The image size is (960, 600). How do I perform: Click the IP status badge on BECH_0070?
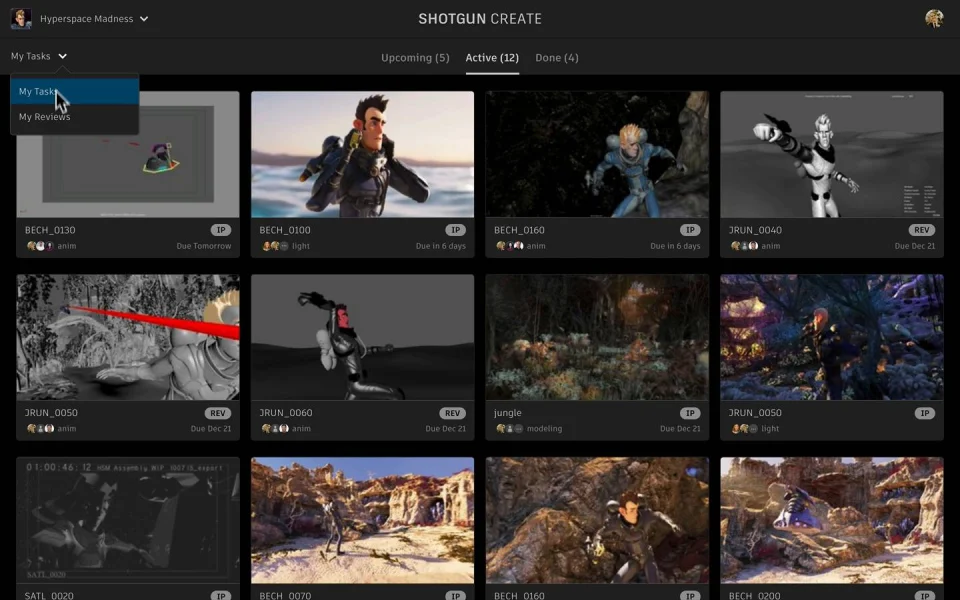tap(456, 596)
